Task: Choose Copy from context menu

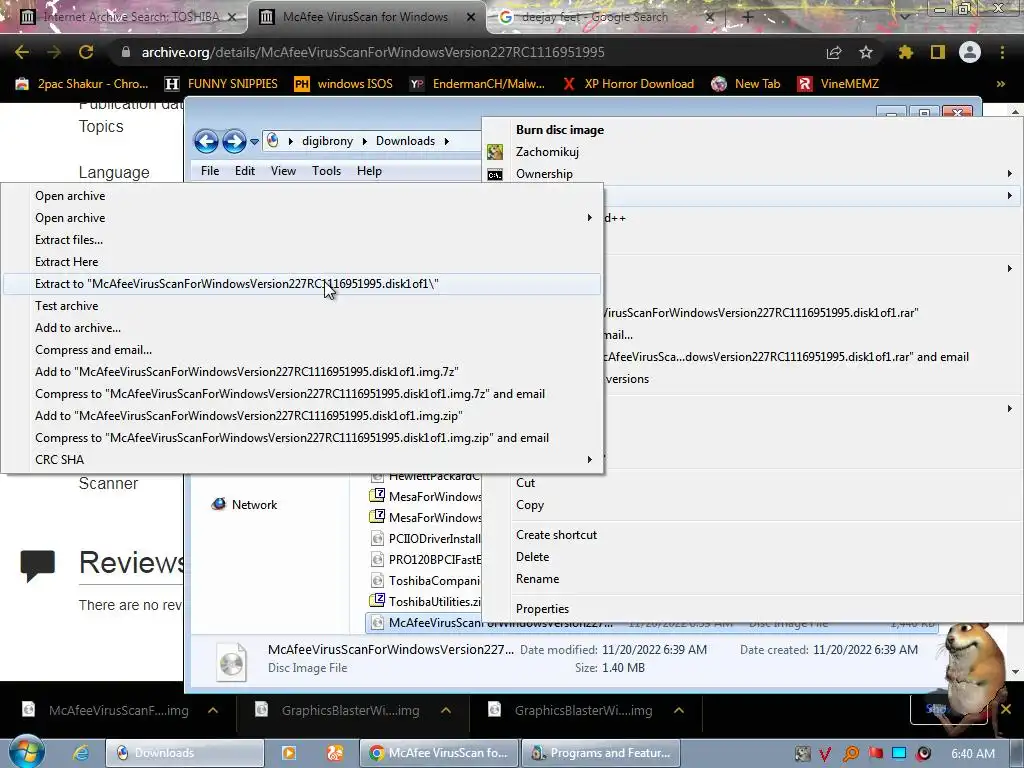Action: (x=751, y=505)
